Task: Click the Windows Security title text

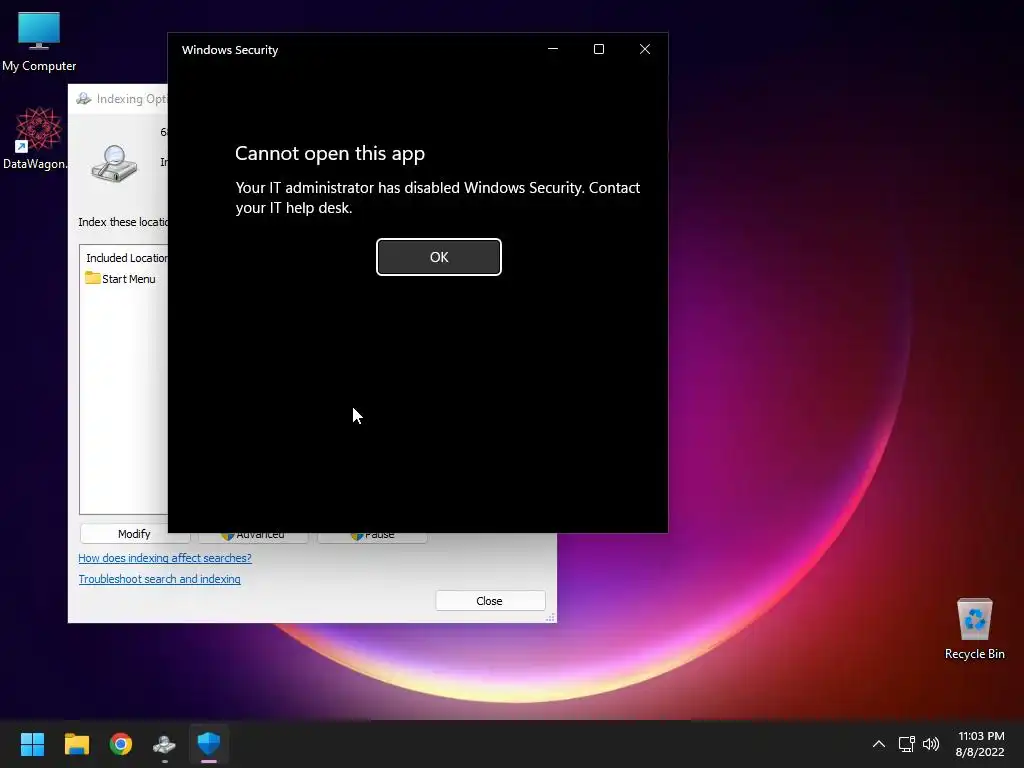Action: 230,50
